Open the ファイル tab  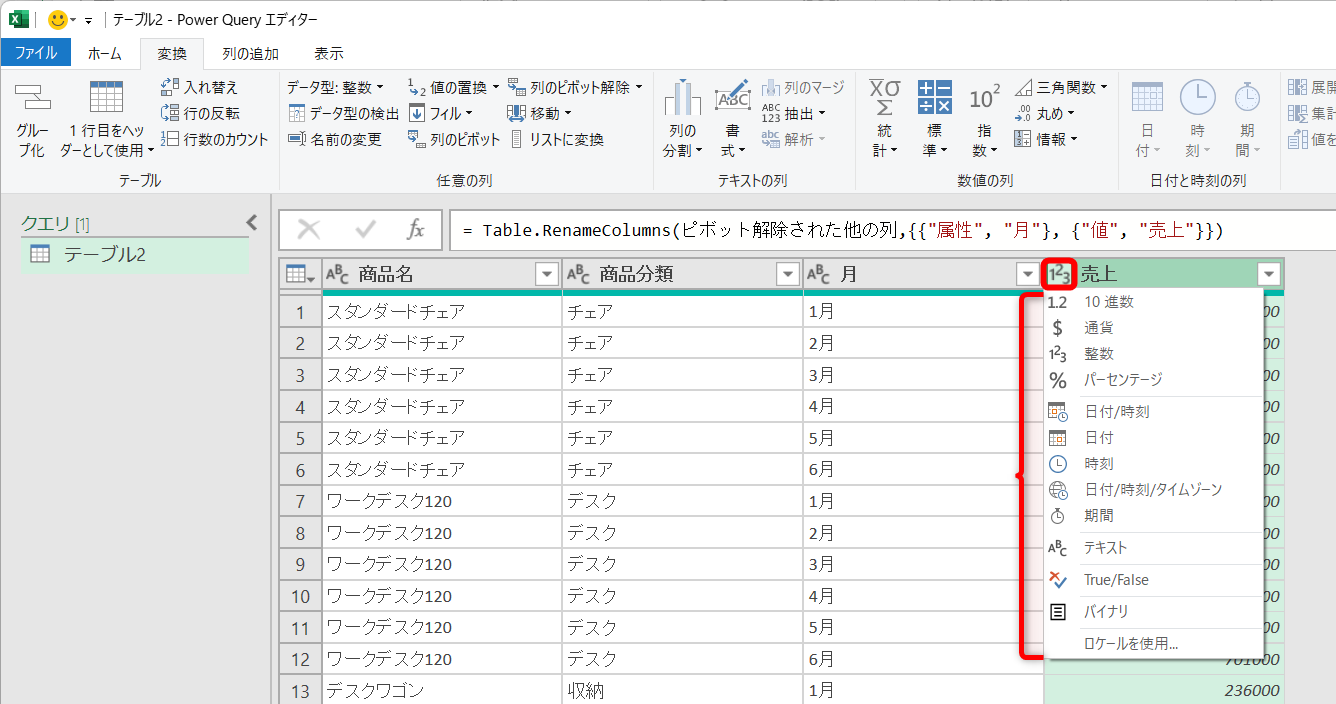click(35, 53)
